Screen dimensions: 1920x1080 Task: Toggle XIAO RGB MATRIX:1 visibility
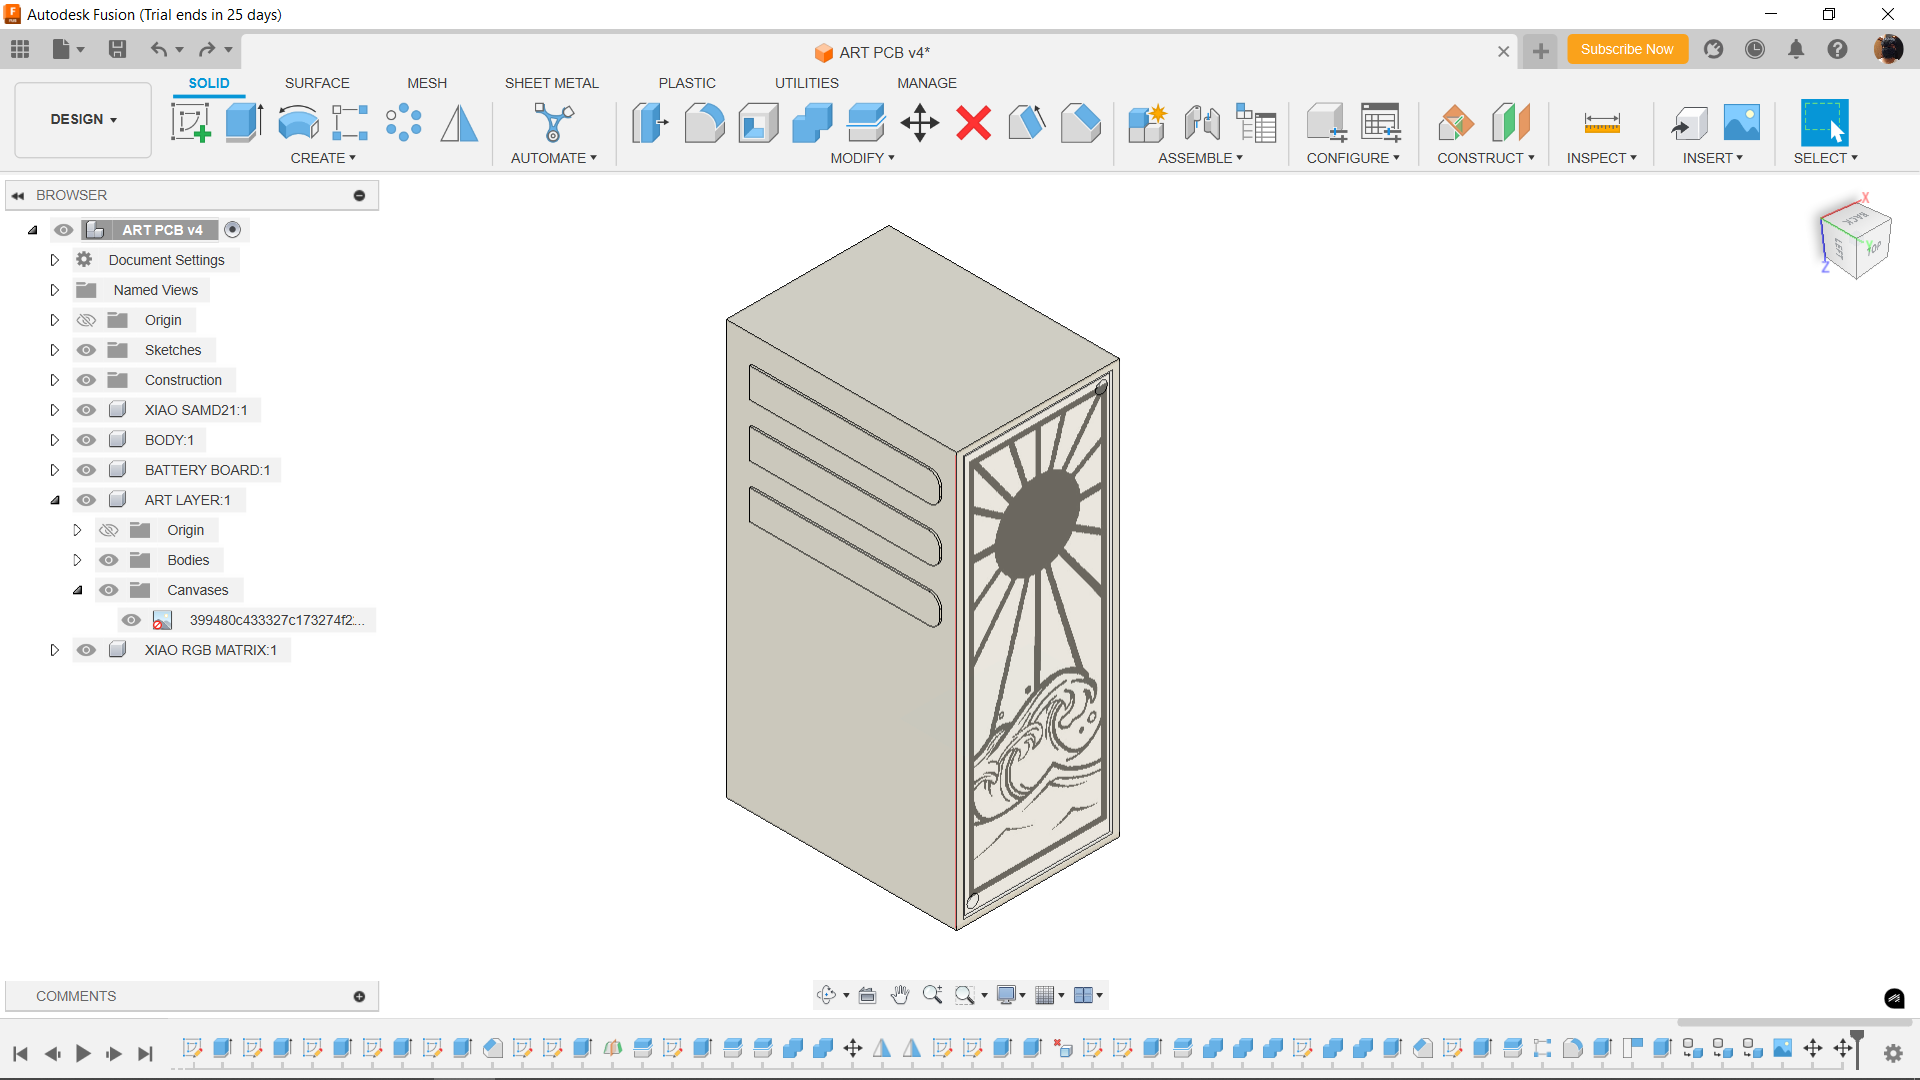[87, 650]
